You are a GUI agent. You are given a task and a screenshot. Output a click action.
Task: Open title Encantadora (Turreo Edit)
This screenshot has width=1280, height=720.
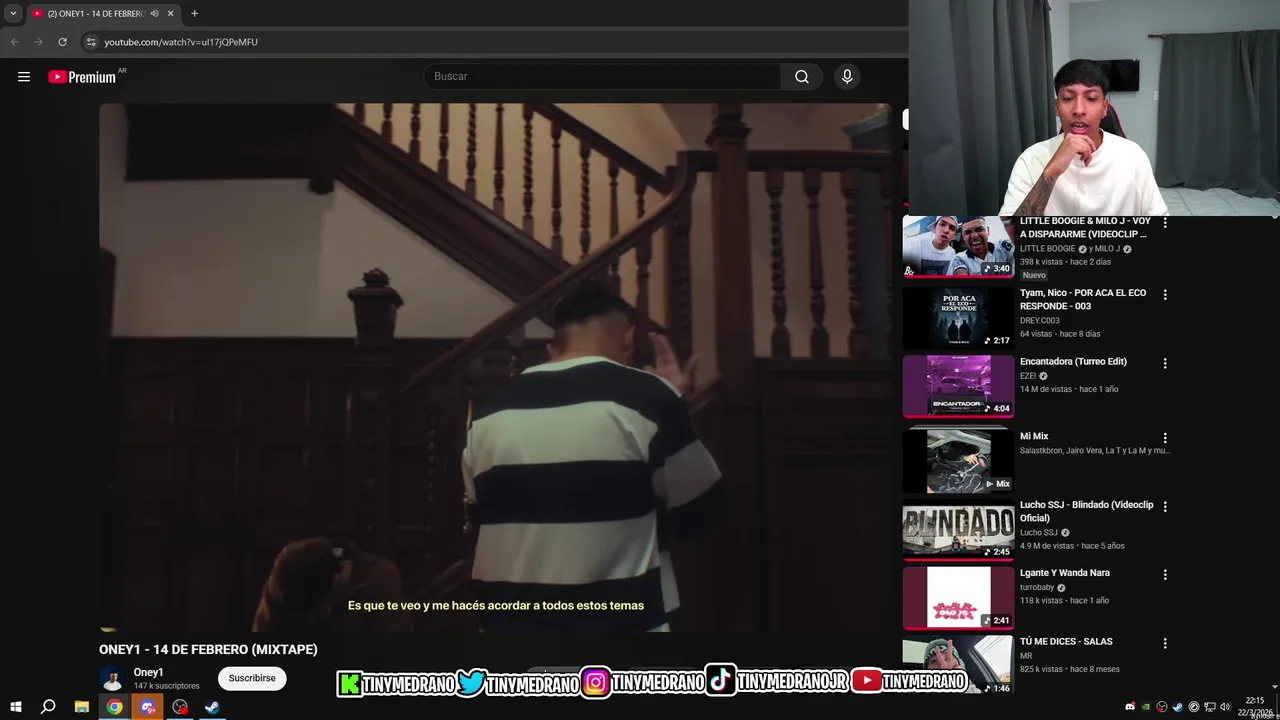[x=1073, y=361]
